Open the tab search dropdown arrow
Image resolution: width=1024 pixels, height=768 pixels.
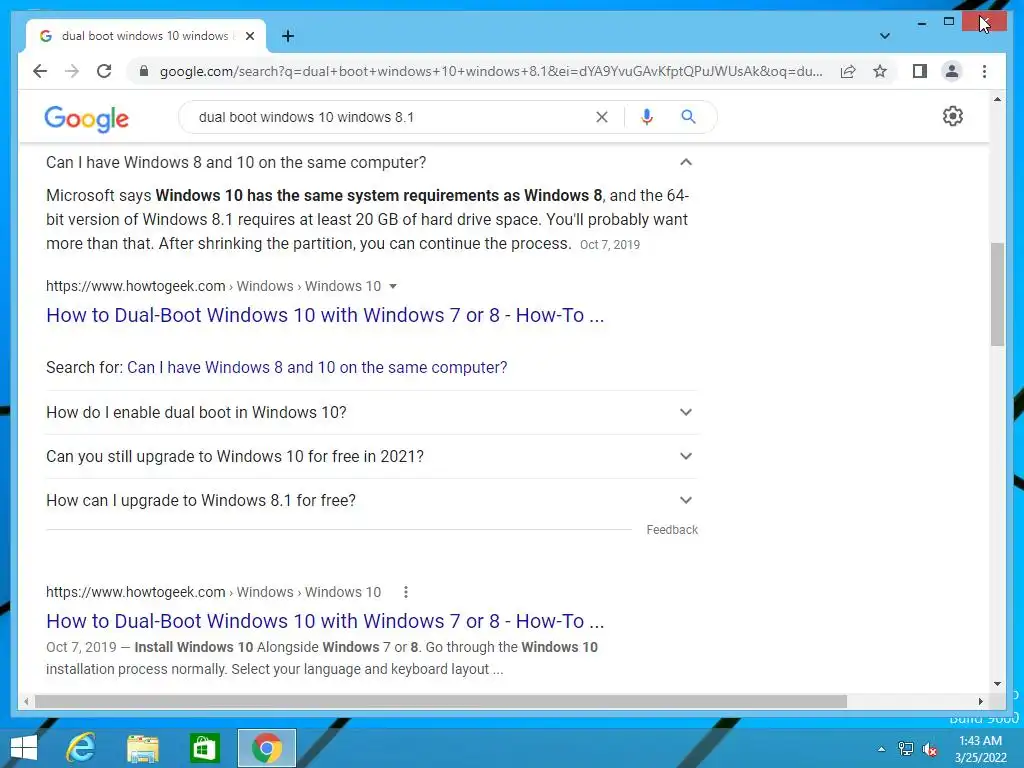point(884,36)
